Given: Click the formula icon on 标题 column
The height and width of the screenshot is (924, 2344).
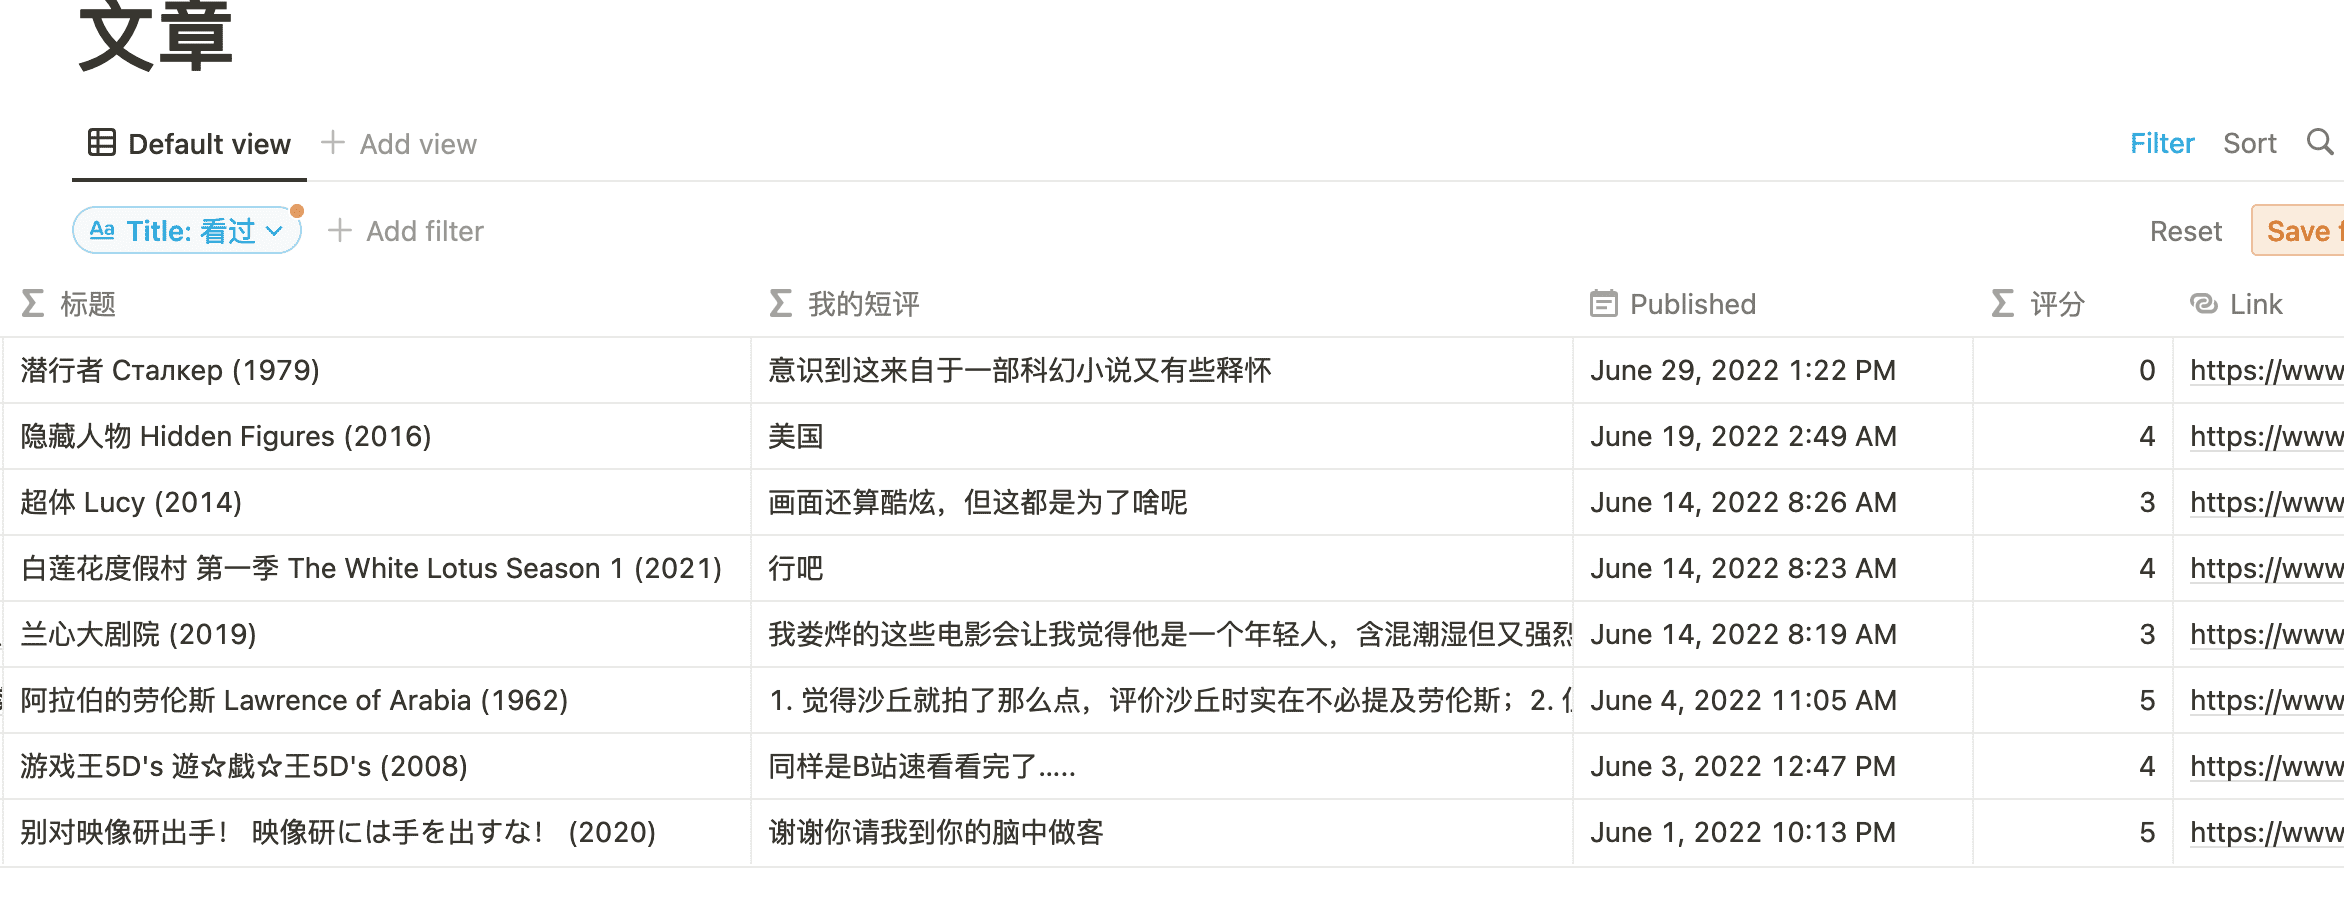Looking at the screenshot, I should coord(33,304).
